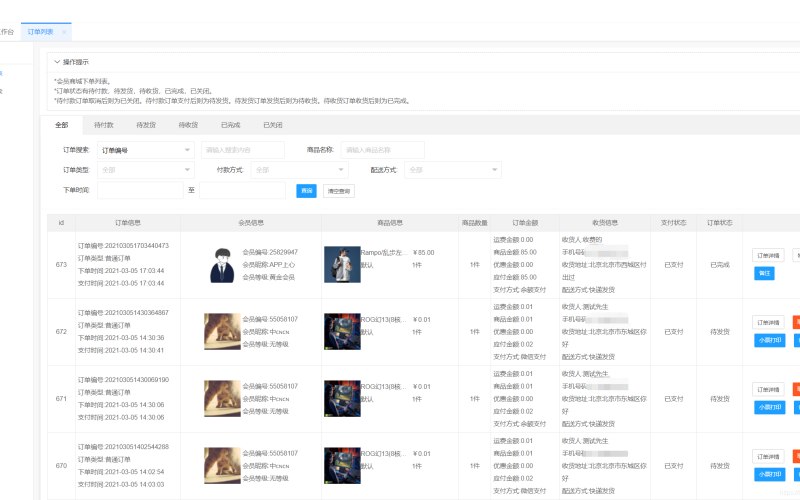Click member number 25829947 text

click(x=283, y=253)
